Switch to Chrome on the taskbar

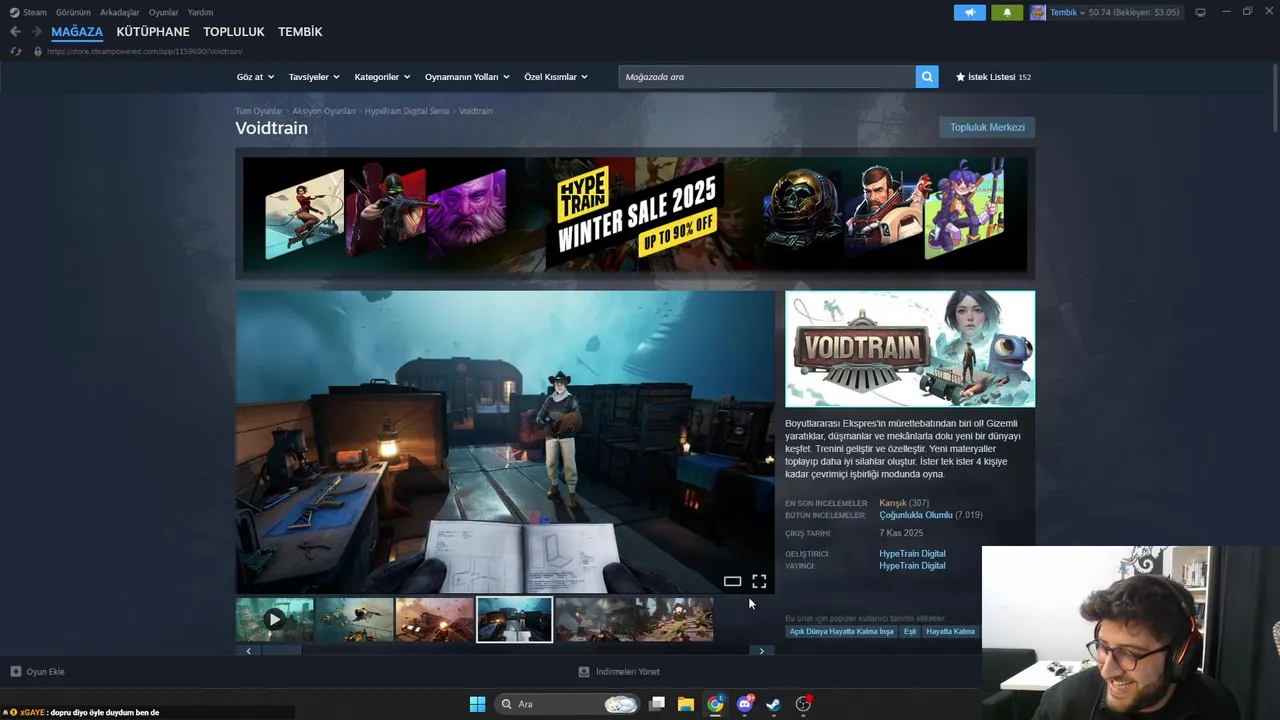(x=715, y=704)
